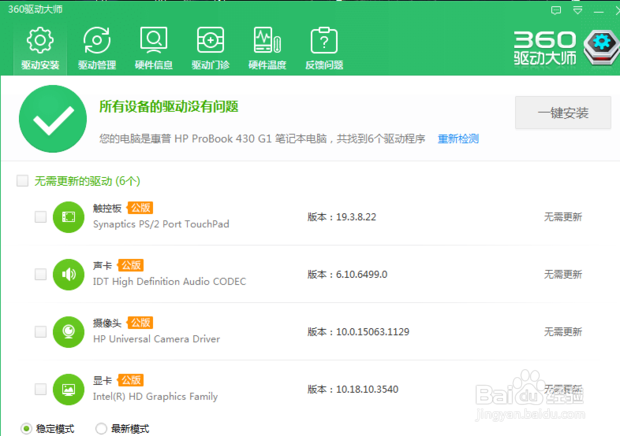Click the webcam device icon
The image size is (620, 436).
point(68,332)
